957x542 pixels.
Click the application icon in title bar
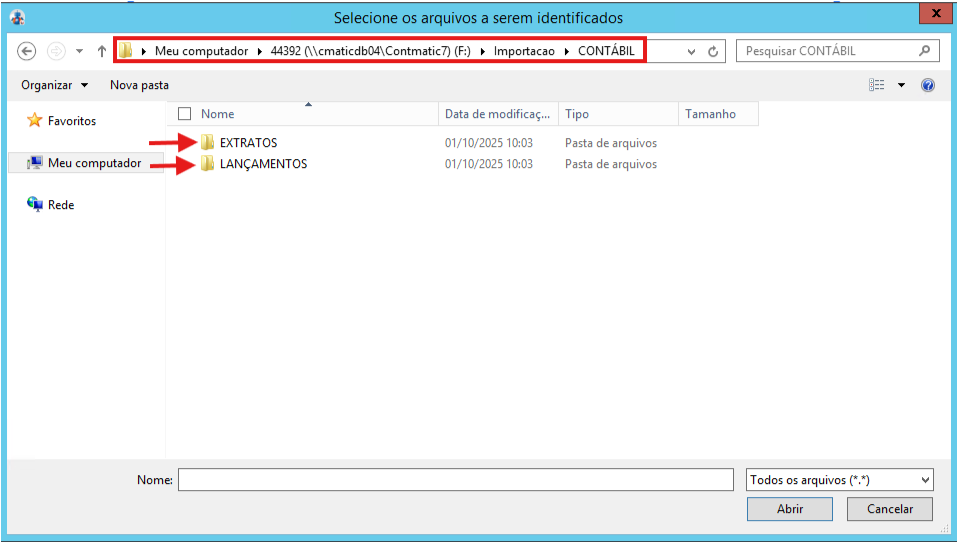tap(17, 18)
